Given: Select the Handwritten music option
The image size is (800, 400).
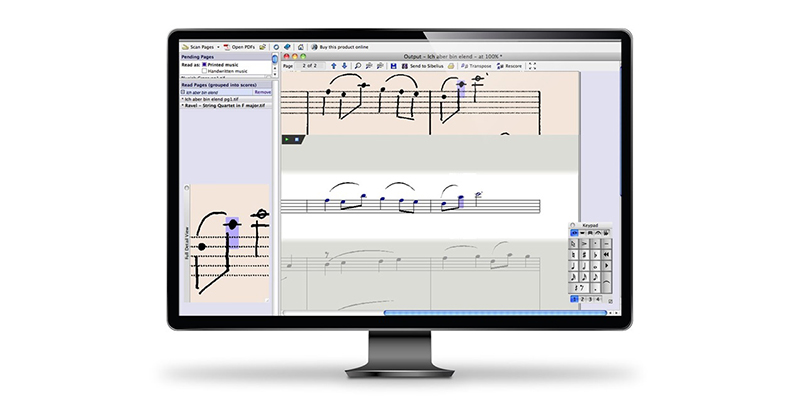Looking at the screenshot, I should point(224,71).
